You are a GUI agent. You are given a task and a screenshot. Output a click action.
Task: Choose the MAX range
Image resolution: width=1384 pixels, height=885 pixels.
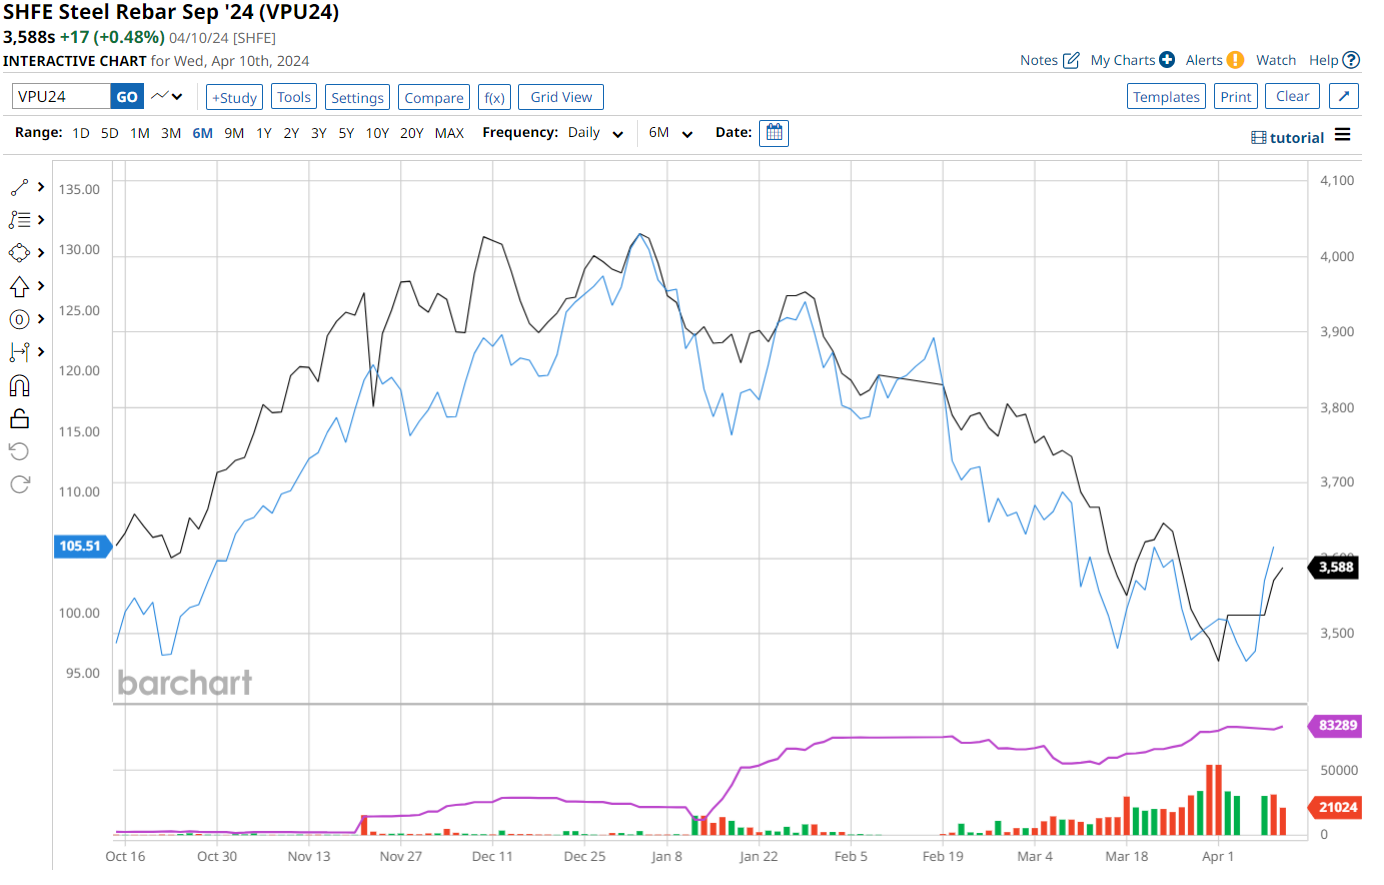pos(449,133)
